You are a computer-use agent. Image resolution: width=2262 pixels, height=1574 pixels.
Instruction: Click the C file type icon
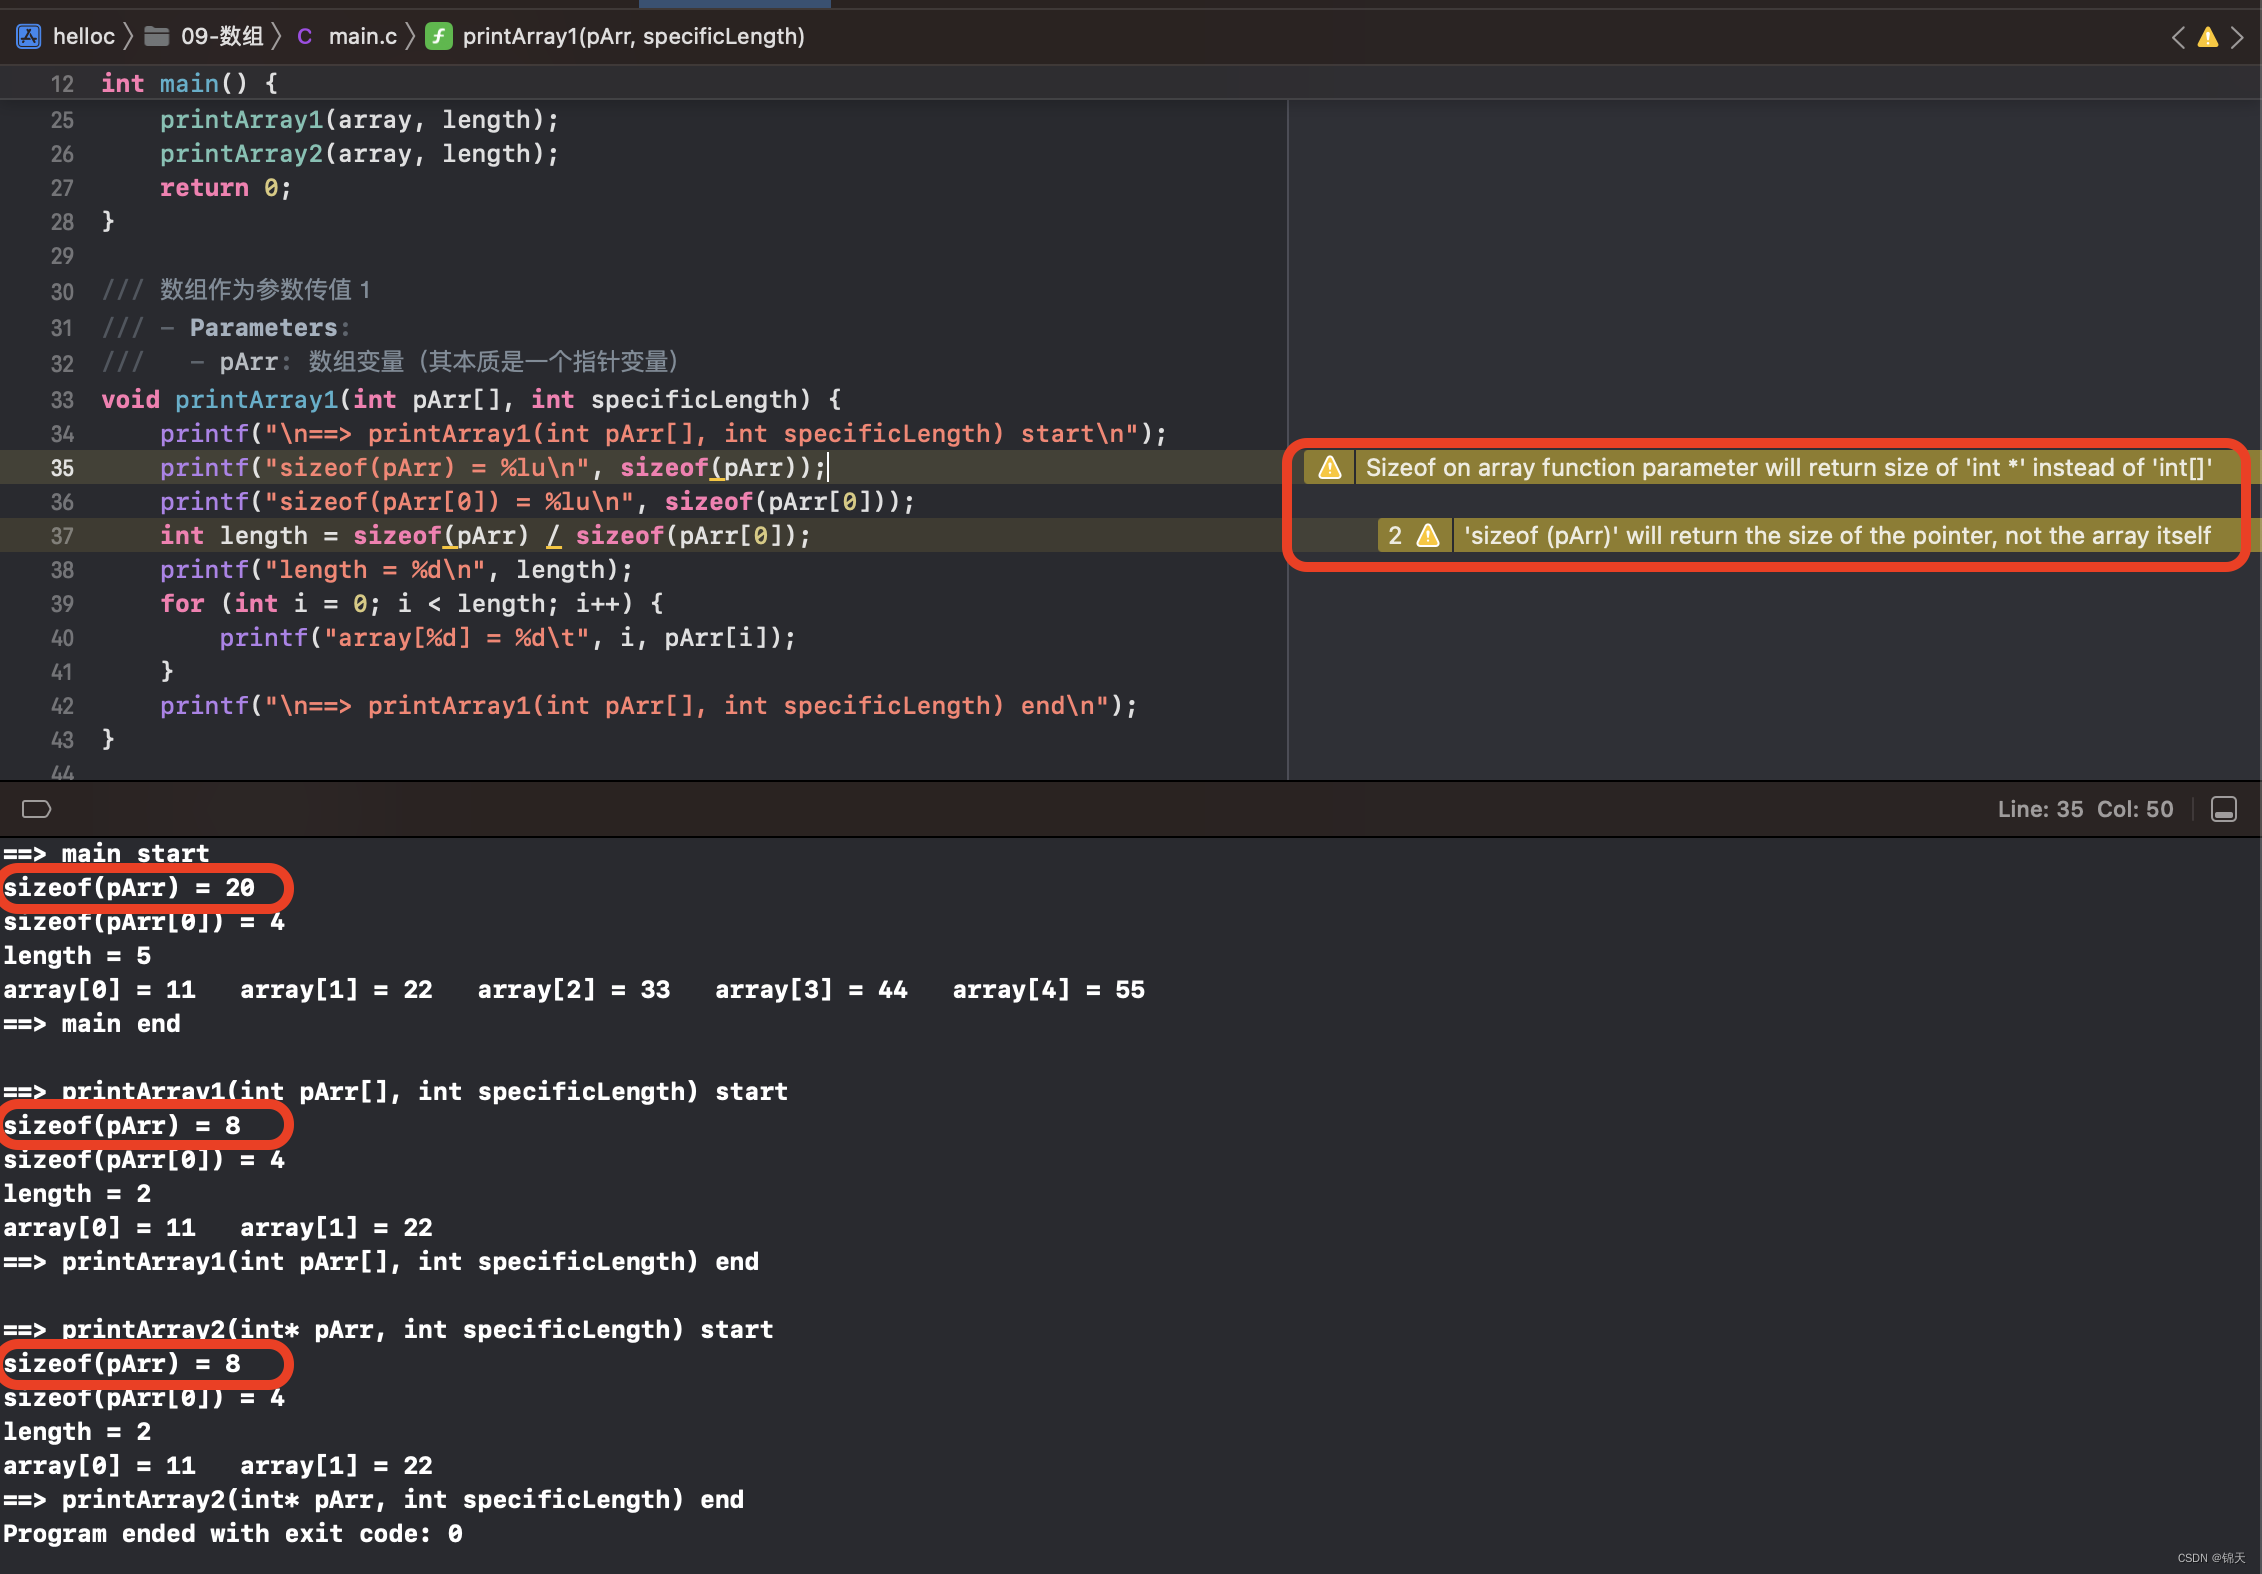click(305, 37)
